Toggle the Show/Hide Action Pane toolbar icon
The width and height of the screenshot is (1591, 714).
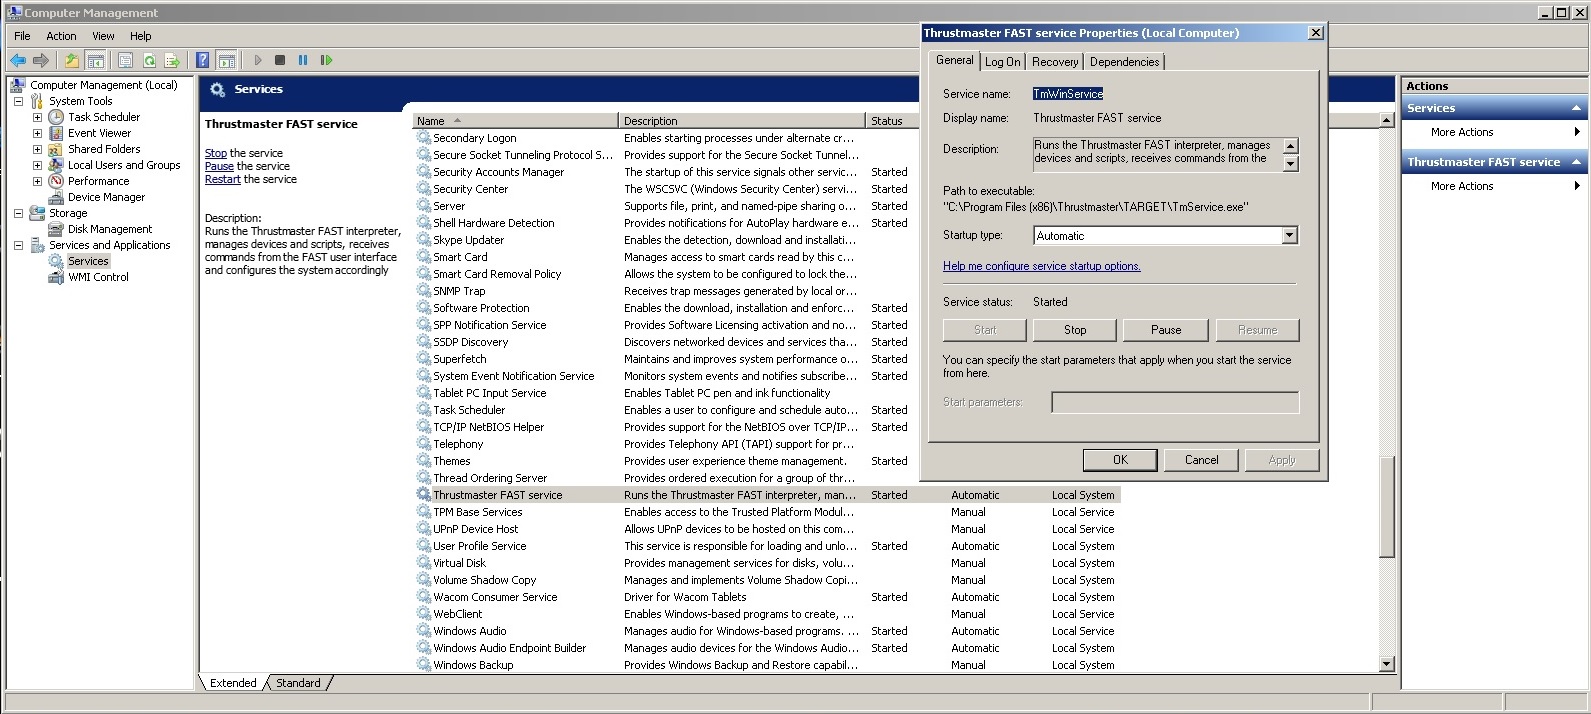[x=227, y=60]
